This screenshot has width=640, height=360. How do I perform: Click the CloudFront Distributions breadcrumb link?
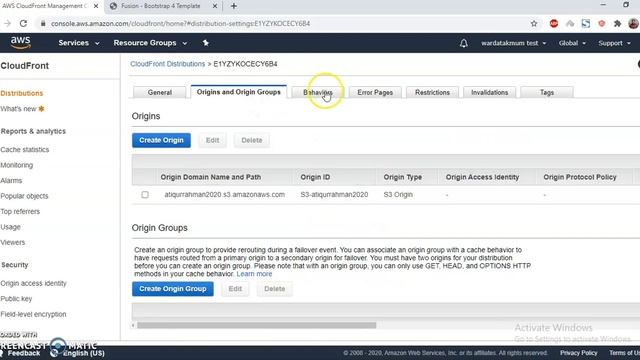pyautogui.click(x=168, y=64)
